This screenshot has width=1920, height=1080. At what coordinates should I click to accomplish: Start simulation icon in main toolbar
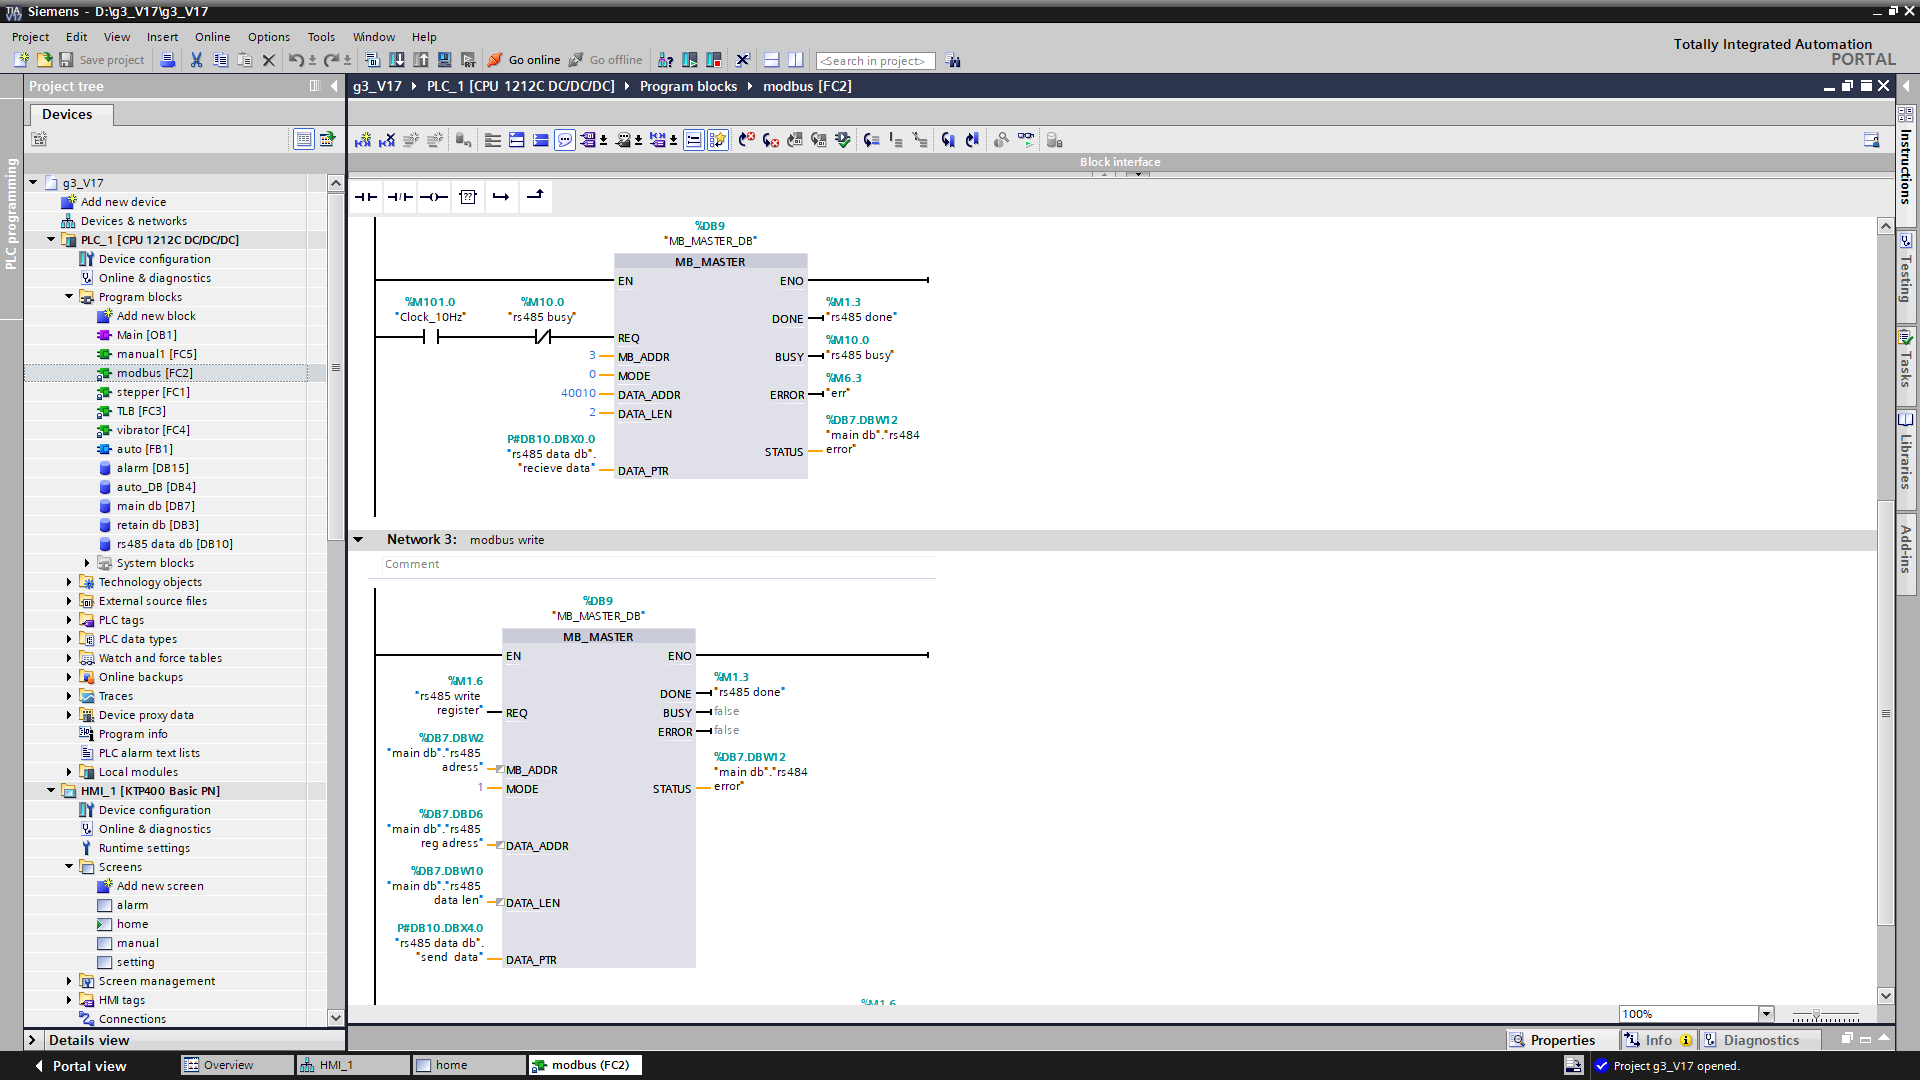click(445, 60)
